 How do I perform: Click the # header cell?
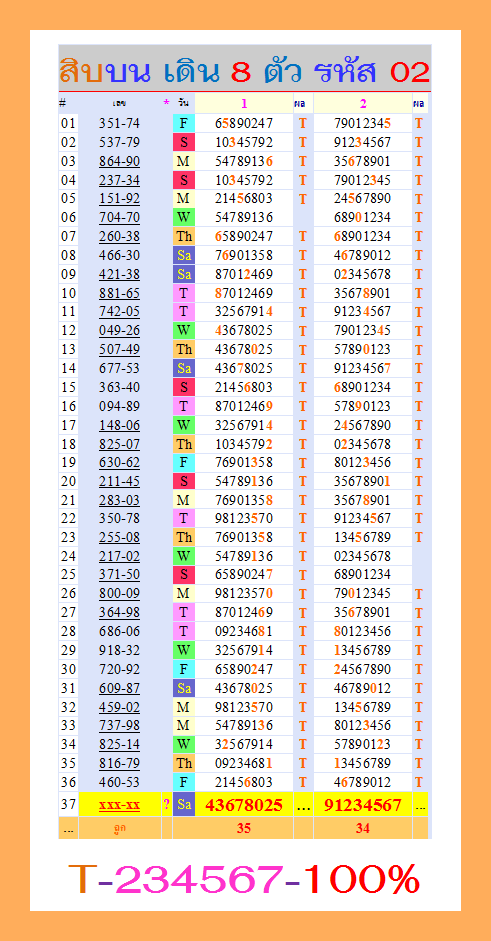(62, 103)
